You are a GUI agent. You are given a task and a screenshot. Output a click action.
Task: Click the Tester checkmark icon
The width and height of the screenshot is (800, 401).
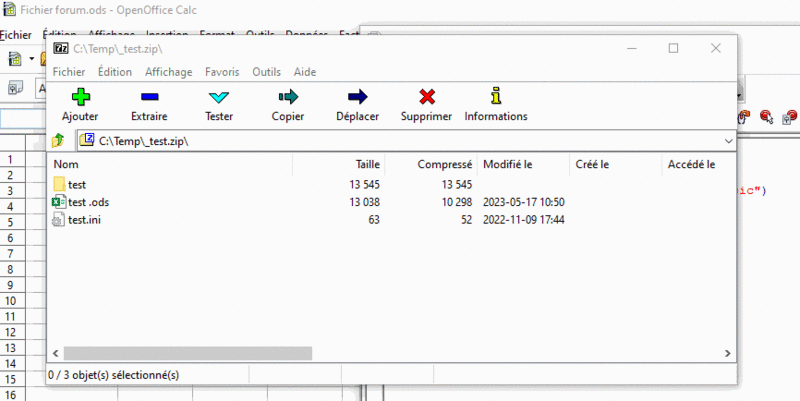(x=219, y=97)
